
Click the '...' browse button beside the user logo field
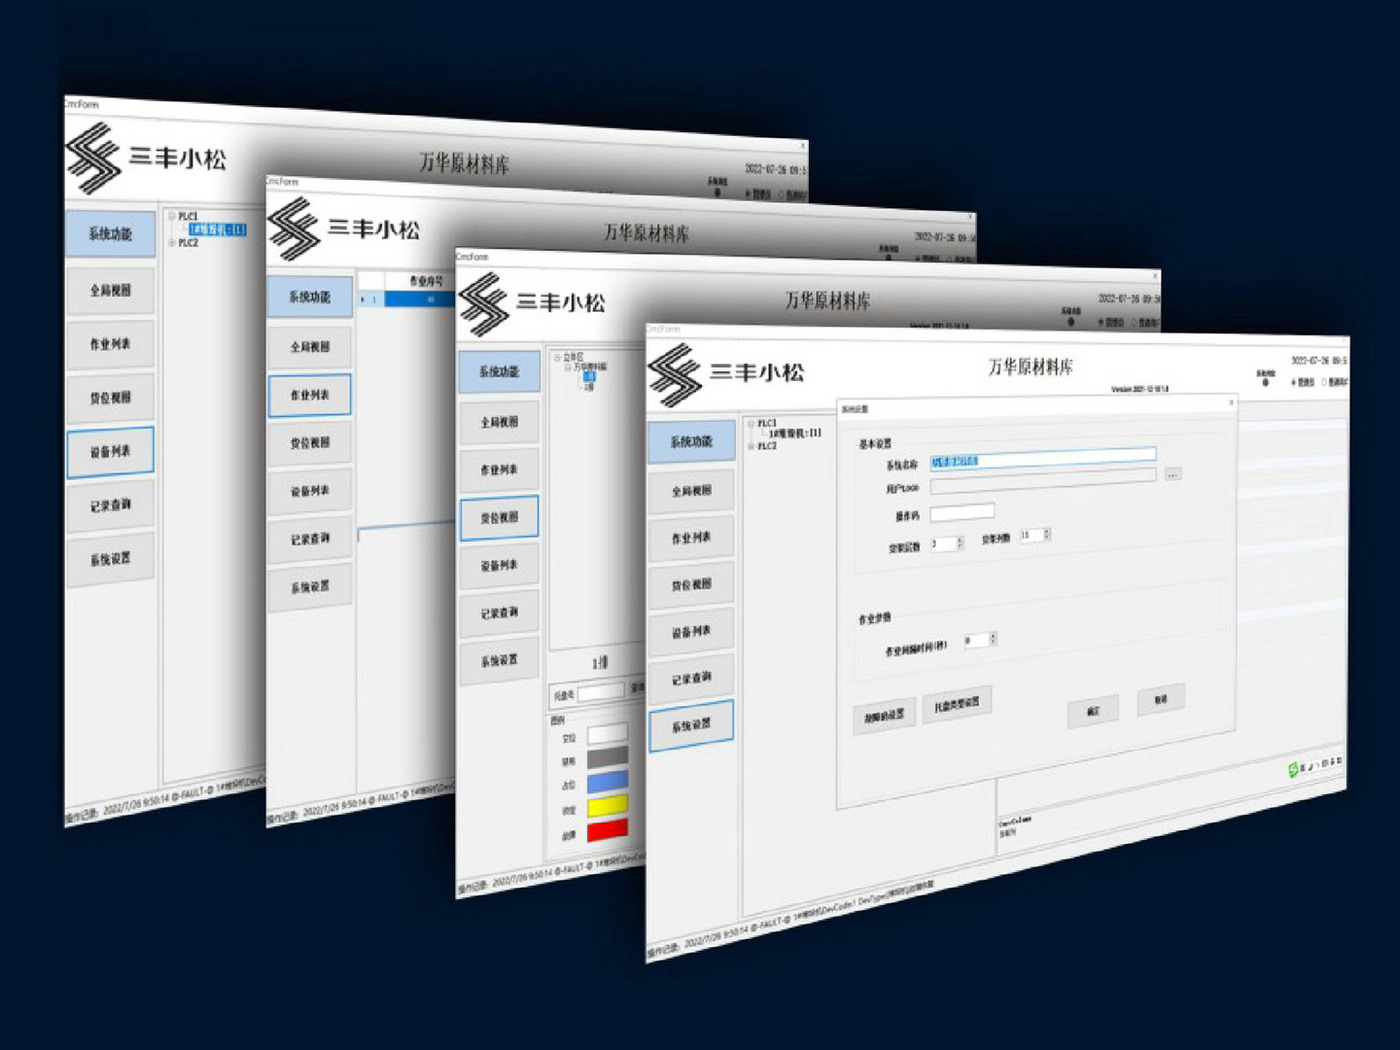[1172, 474]
